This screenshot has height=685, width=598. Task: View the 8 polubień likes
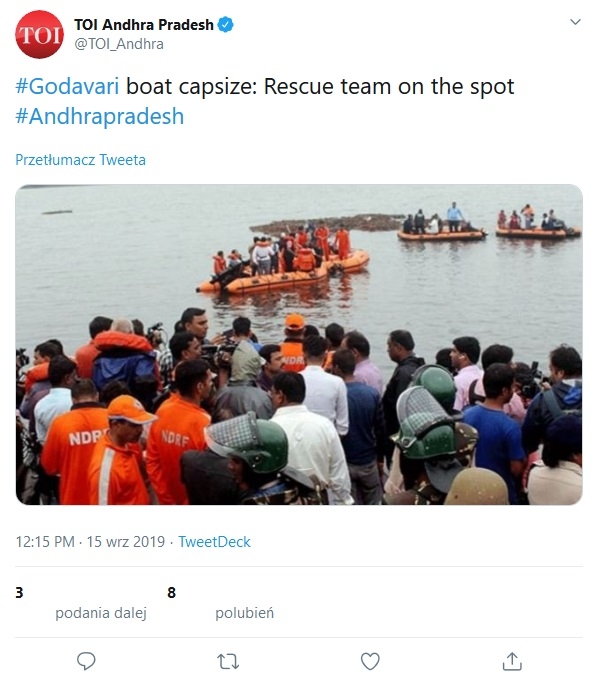pyautogui.click(x=221, y=603)
